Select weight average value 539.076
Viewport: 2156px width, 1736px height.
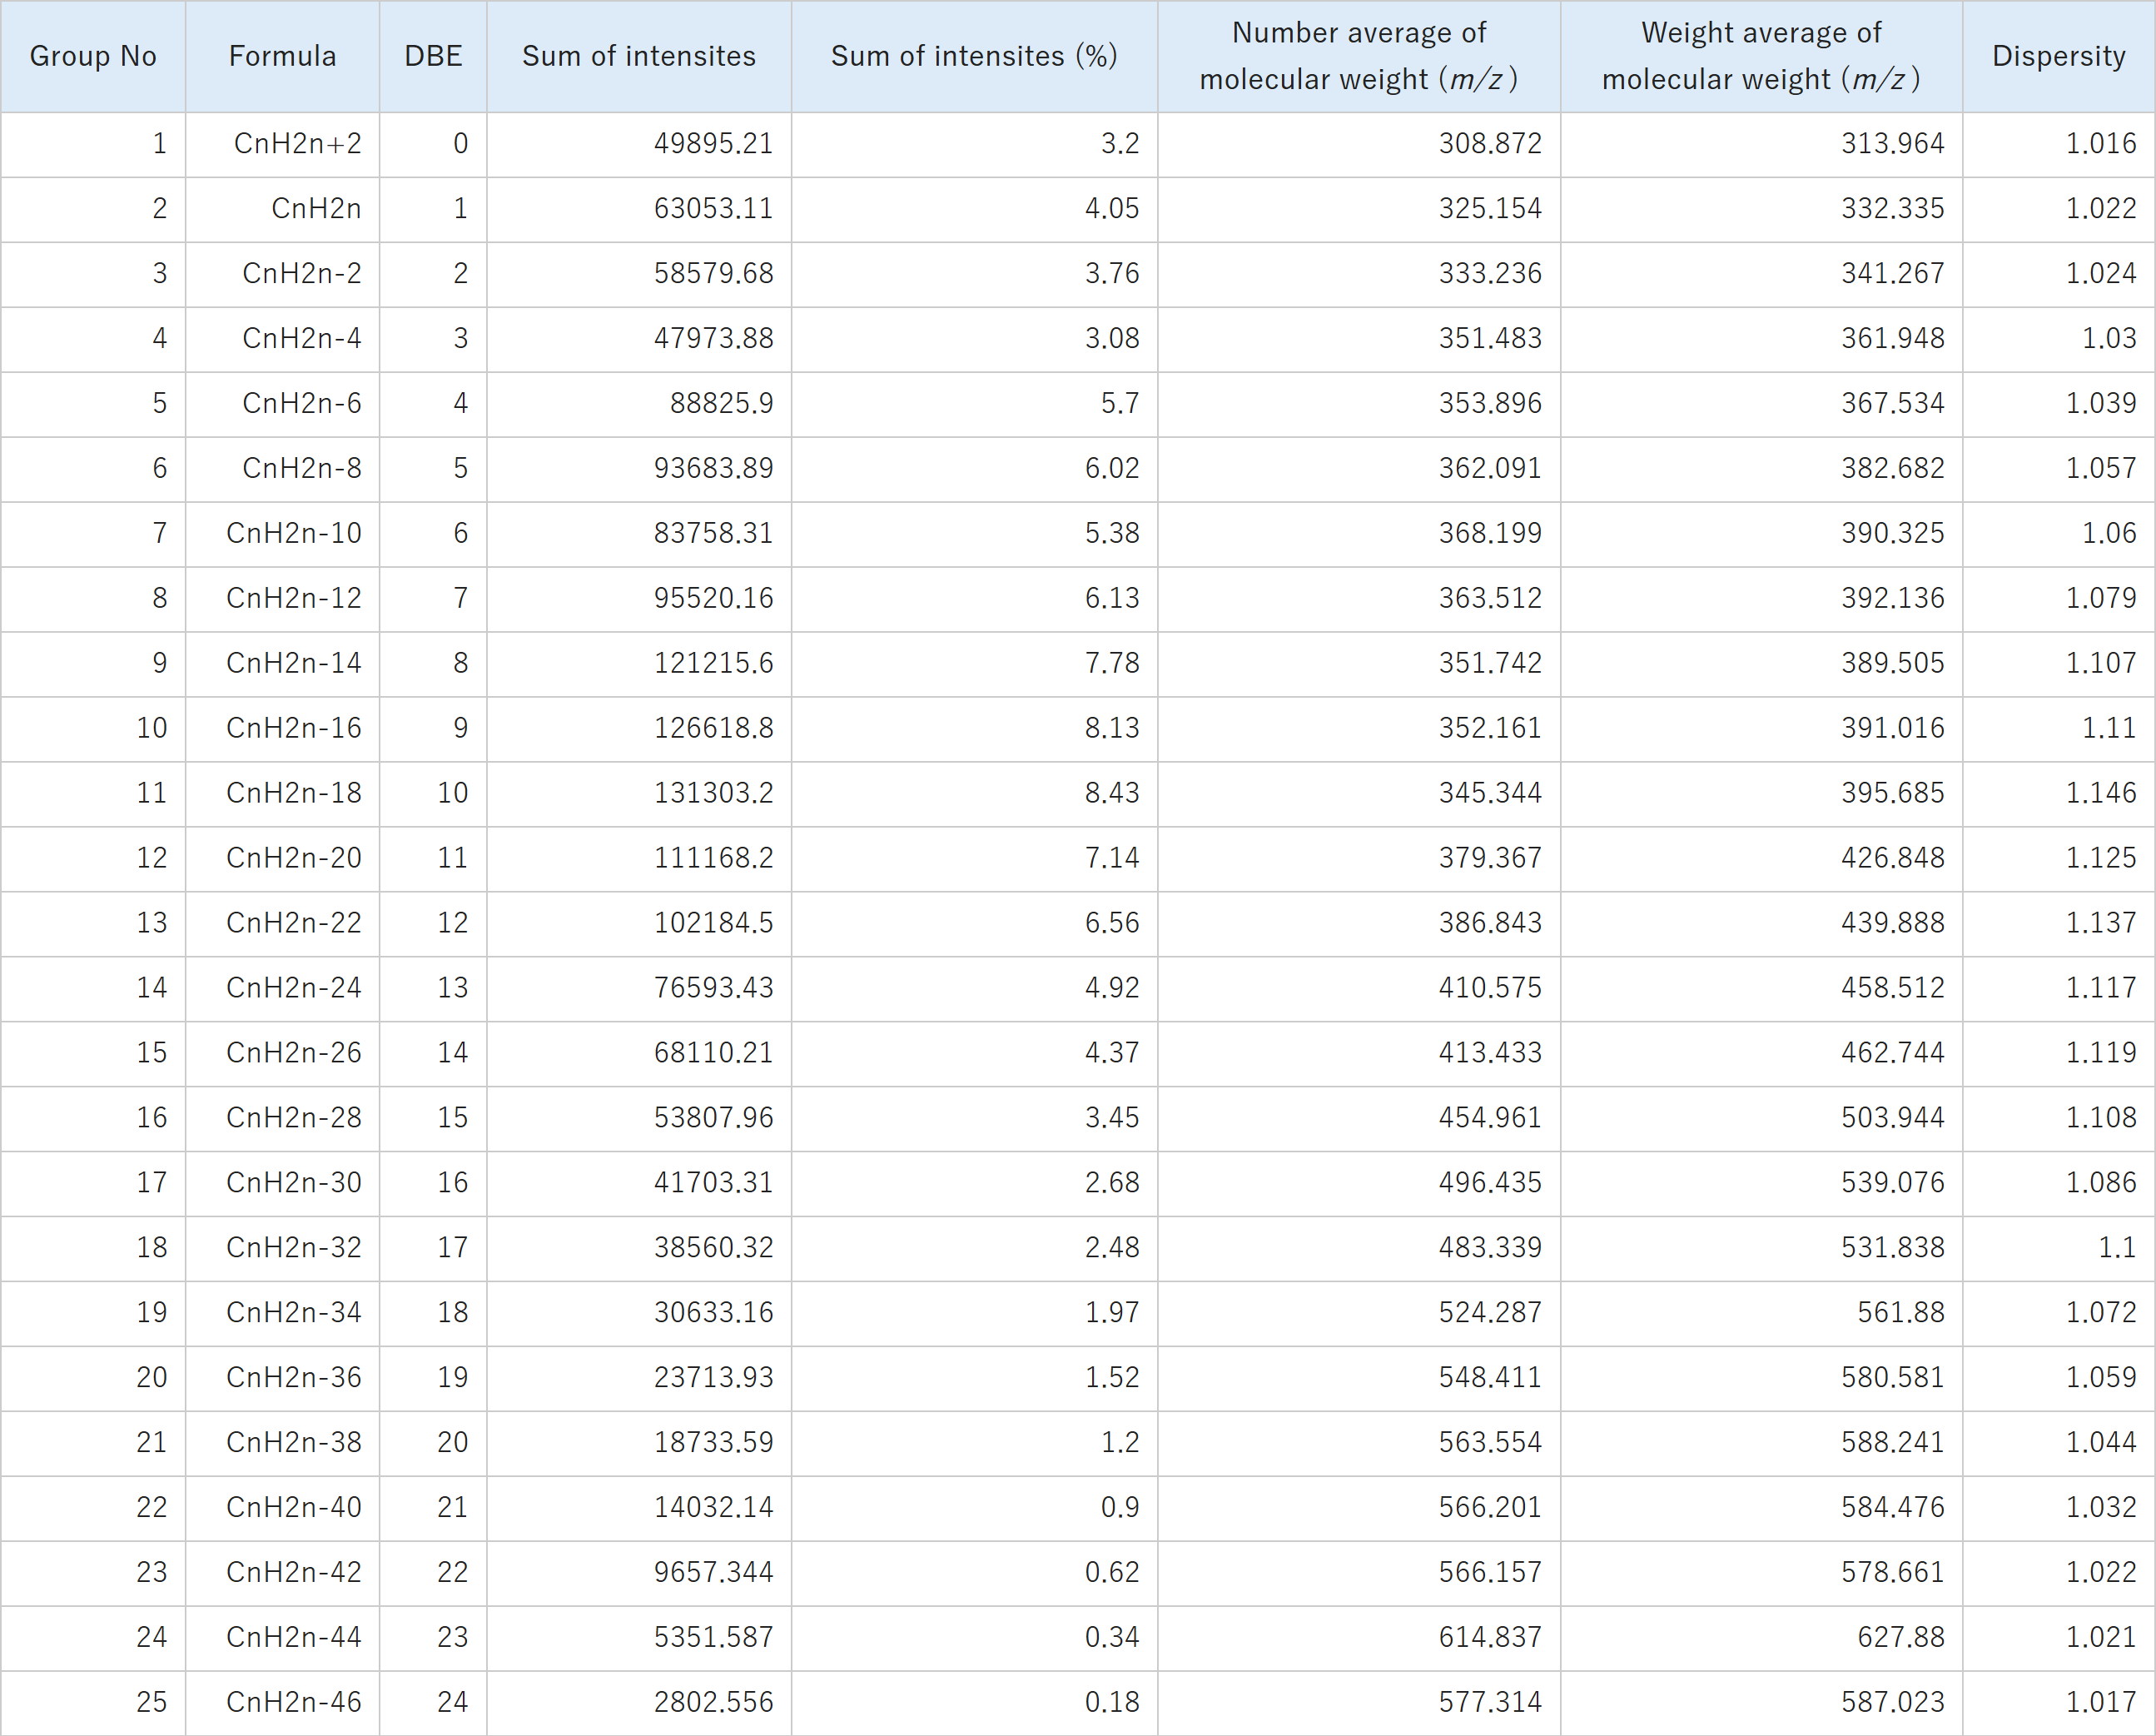pos(1762,1183)
